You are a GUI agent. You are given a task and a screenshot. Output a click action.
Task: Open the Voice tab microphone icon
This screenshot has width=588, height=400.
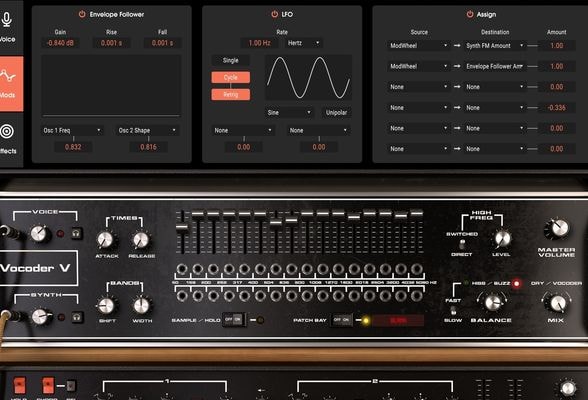coord(7,19)
